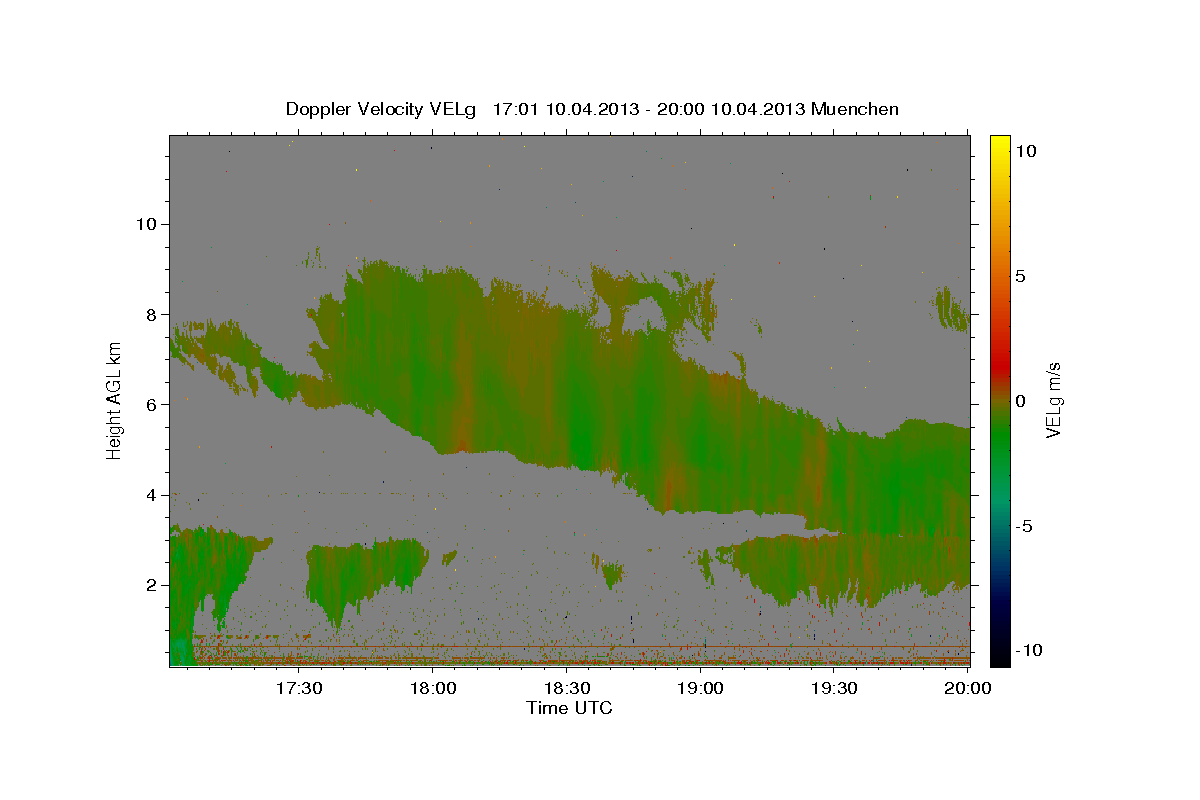Click the '18:00' time axis label
Viewport: 1200px width, 800px height.
tap(434, 688)
